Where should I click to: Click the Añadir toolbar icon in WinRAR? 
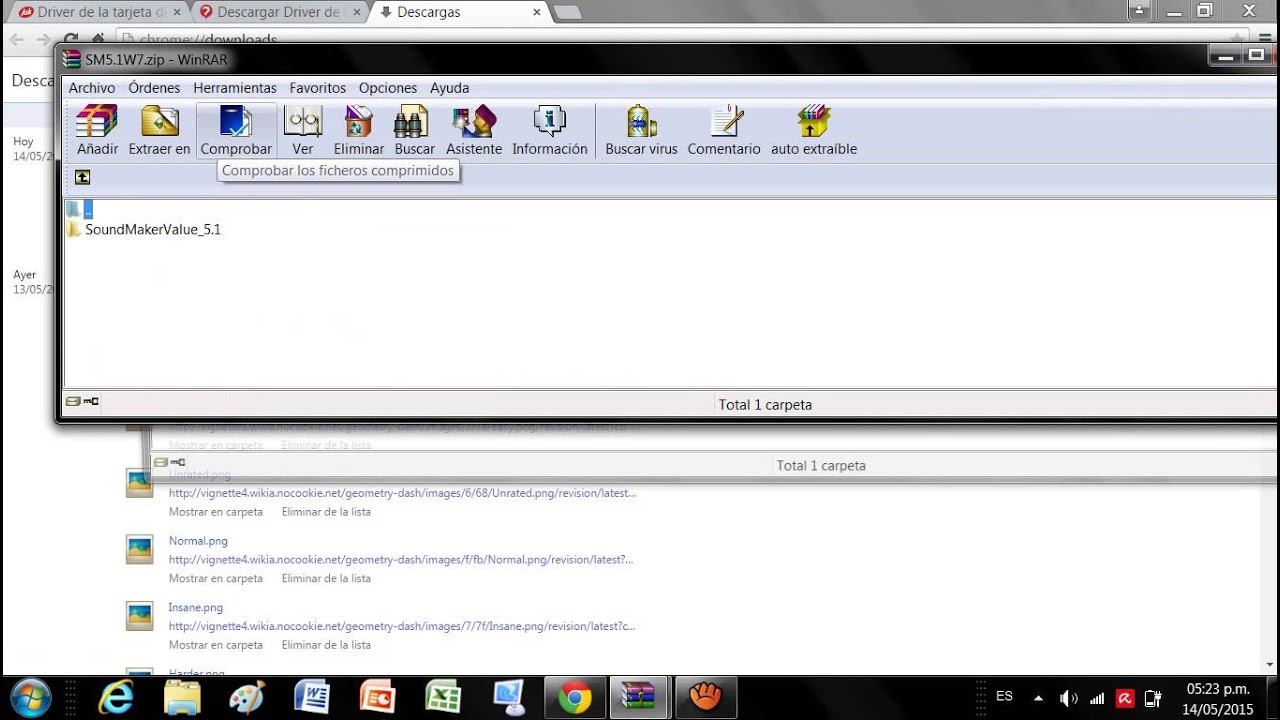pos(97,130)
